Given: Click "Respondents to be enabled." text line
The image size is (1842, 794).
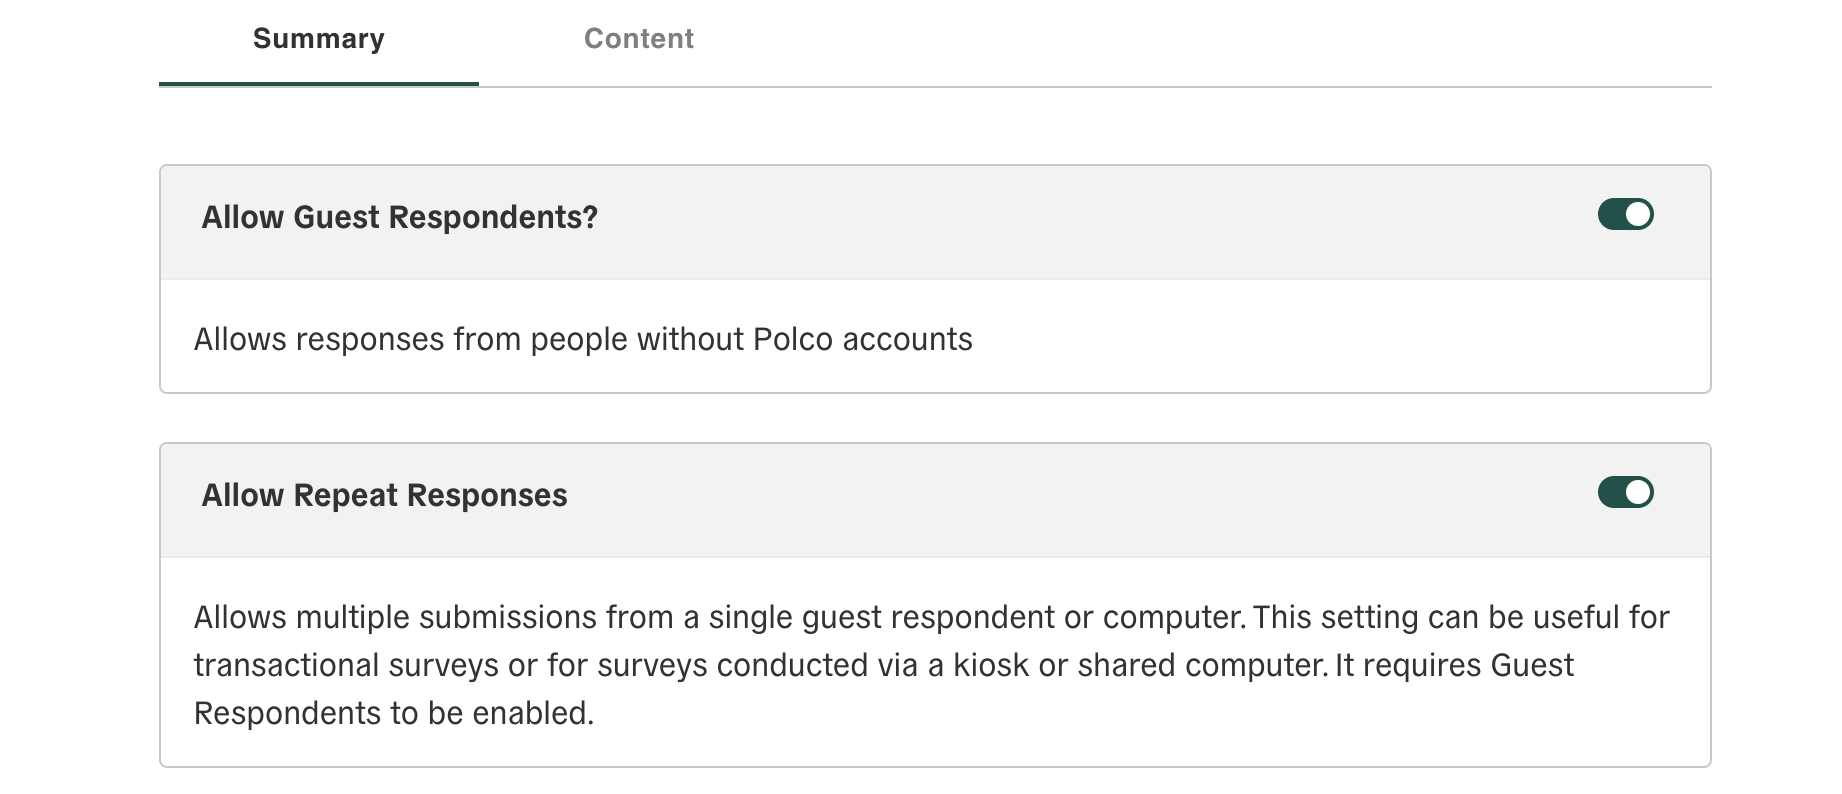Looking at the screenshot, I should point(393,713).
